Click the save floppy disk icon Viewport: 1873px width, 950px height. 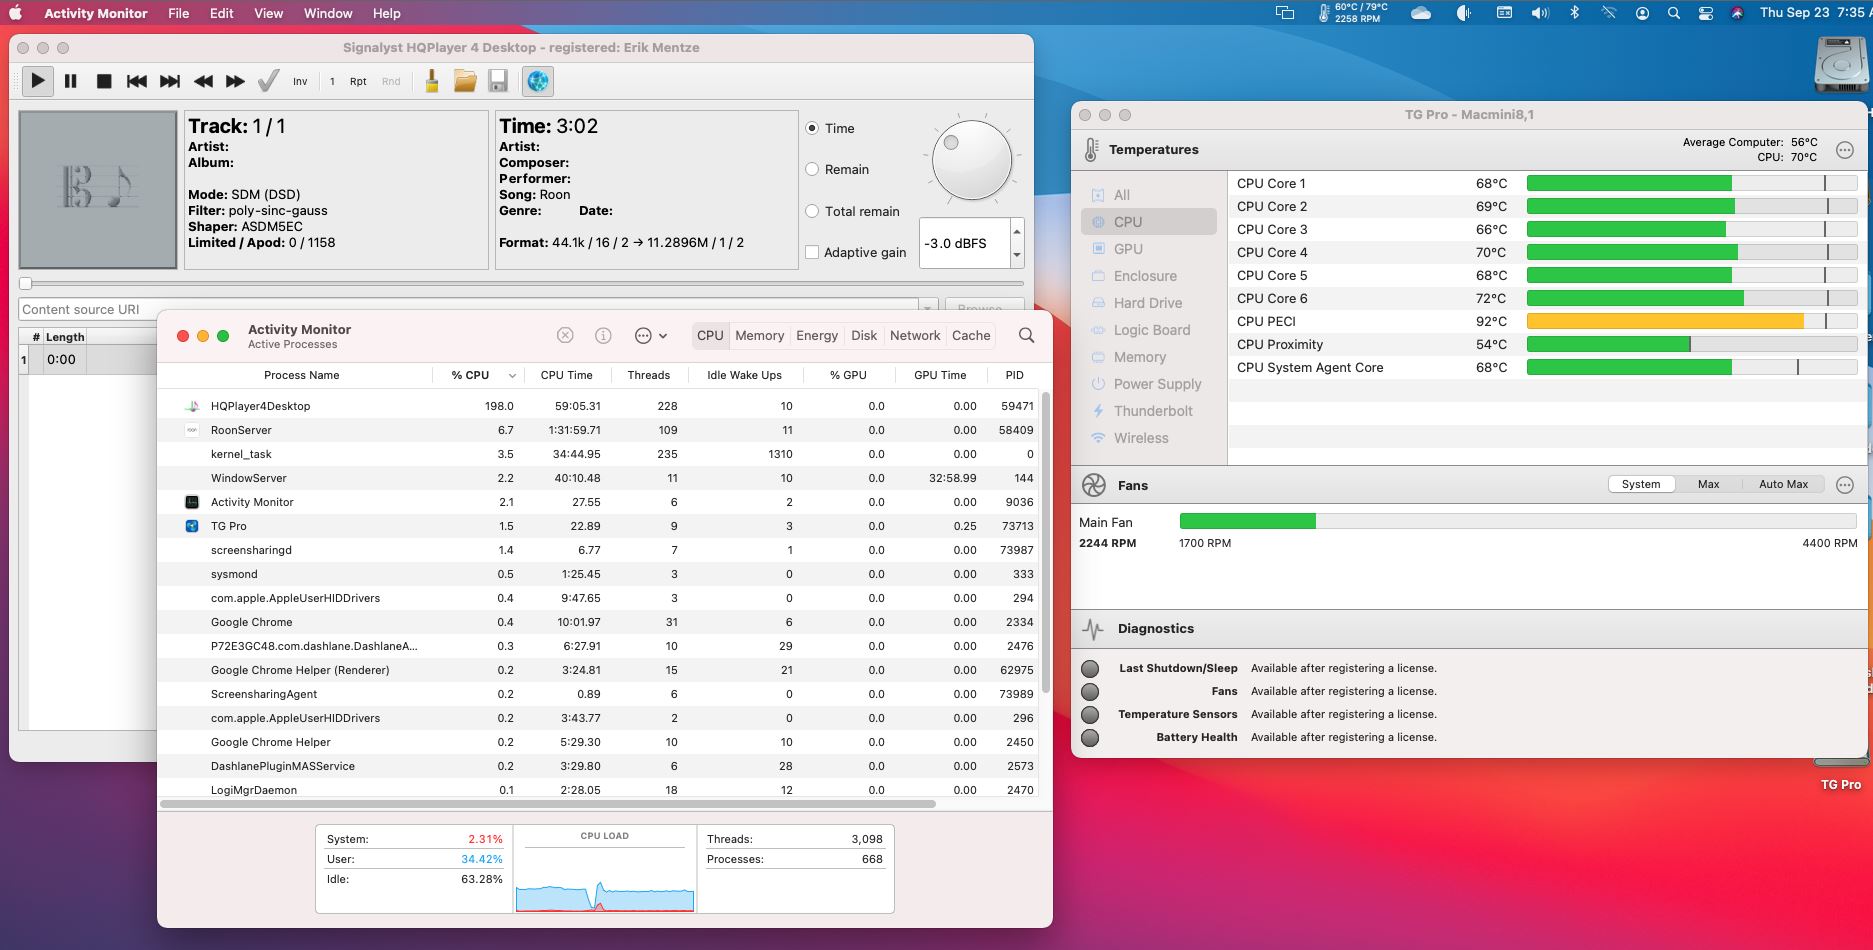tap(498, 81)
